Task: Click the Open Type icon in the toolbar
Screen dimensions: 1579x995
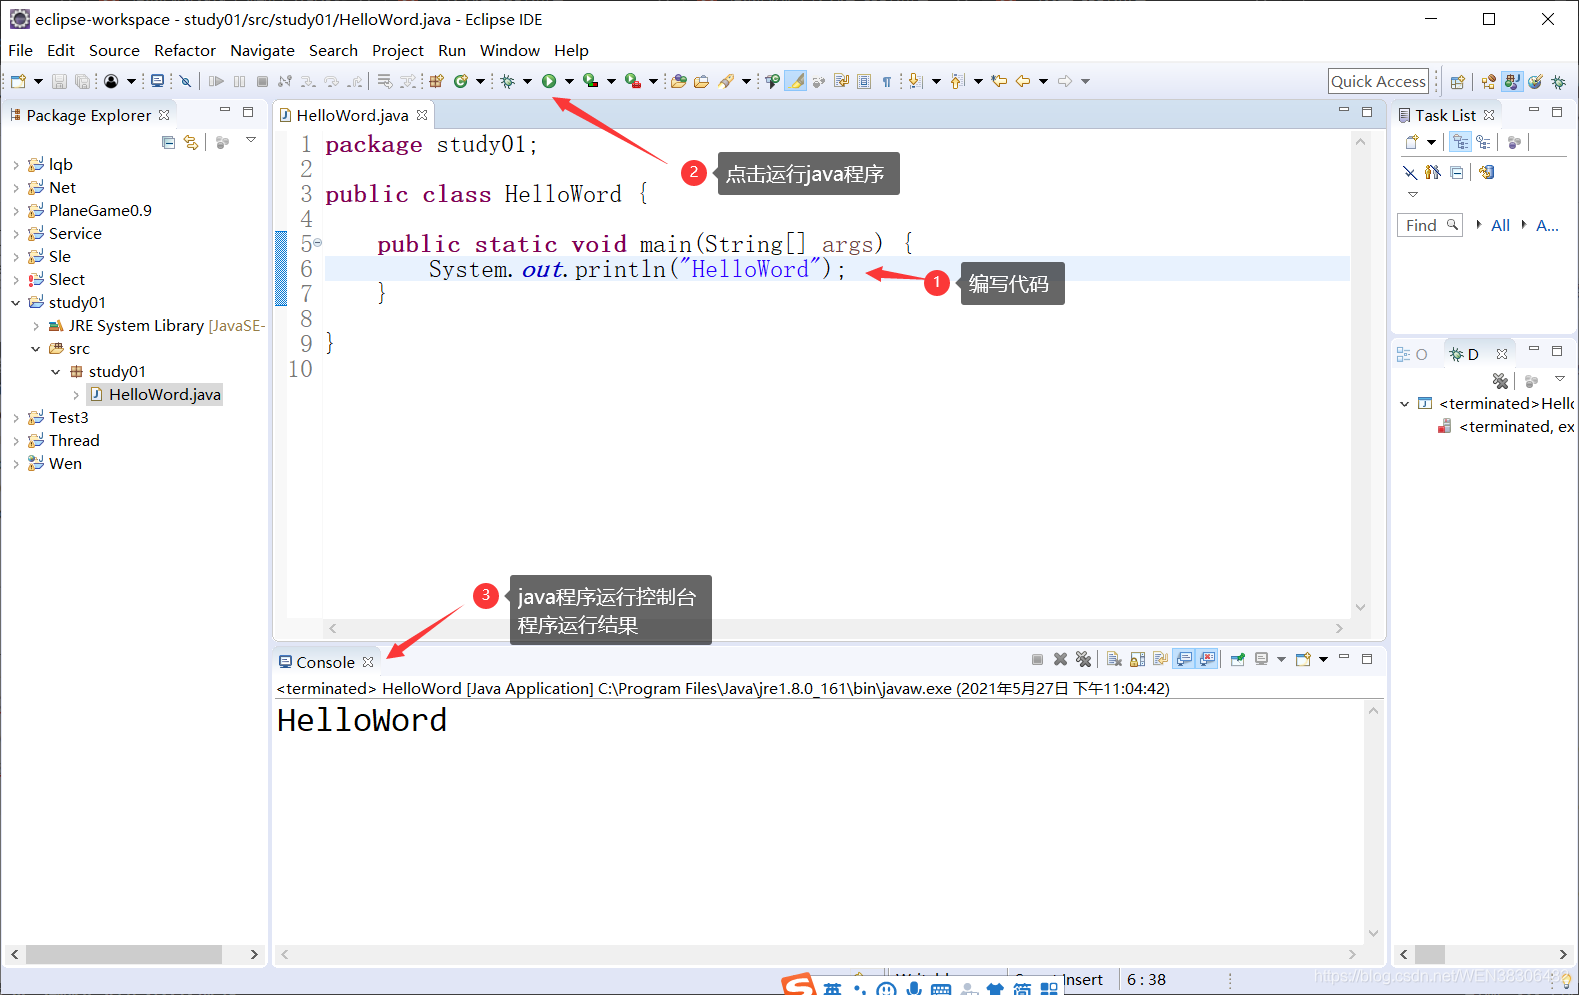Action: (679, 81)
